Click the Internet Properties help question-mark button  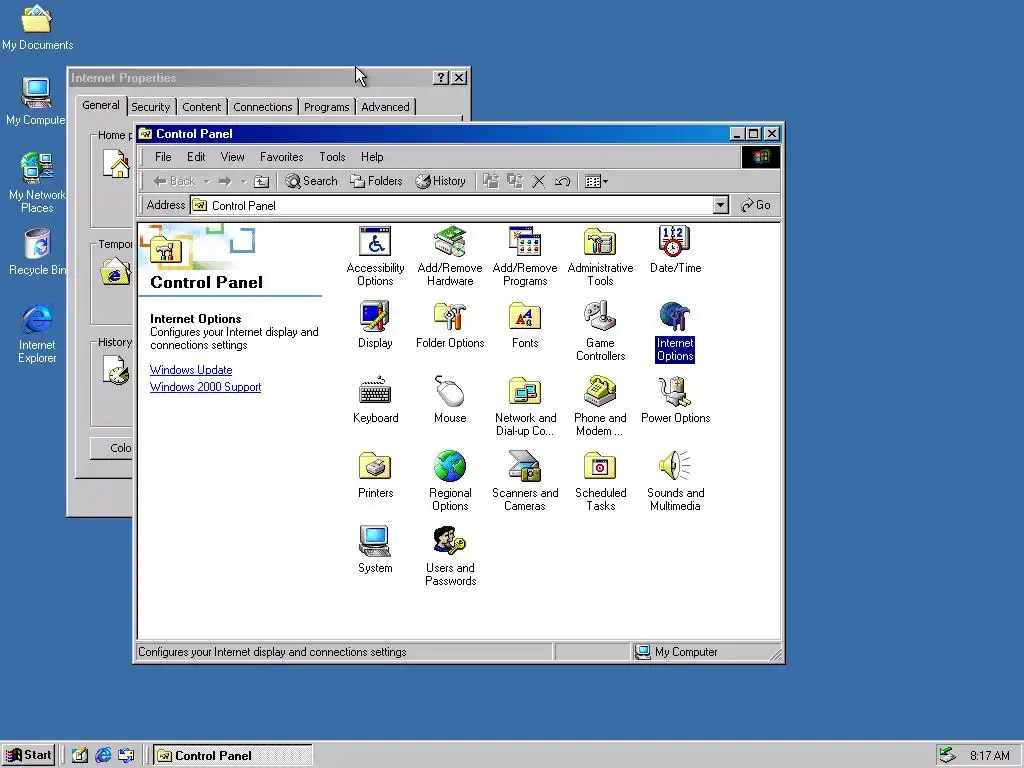[441, 78]
